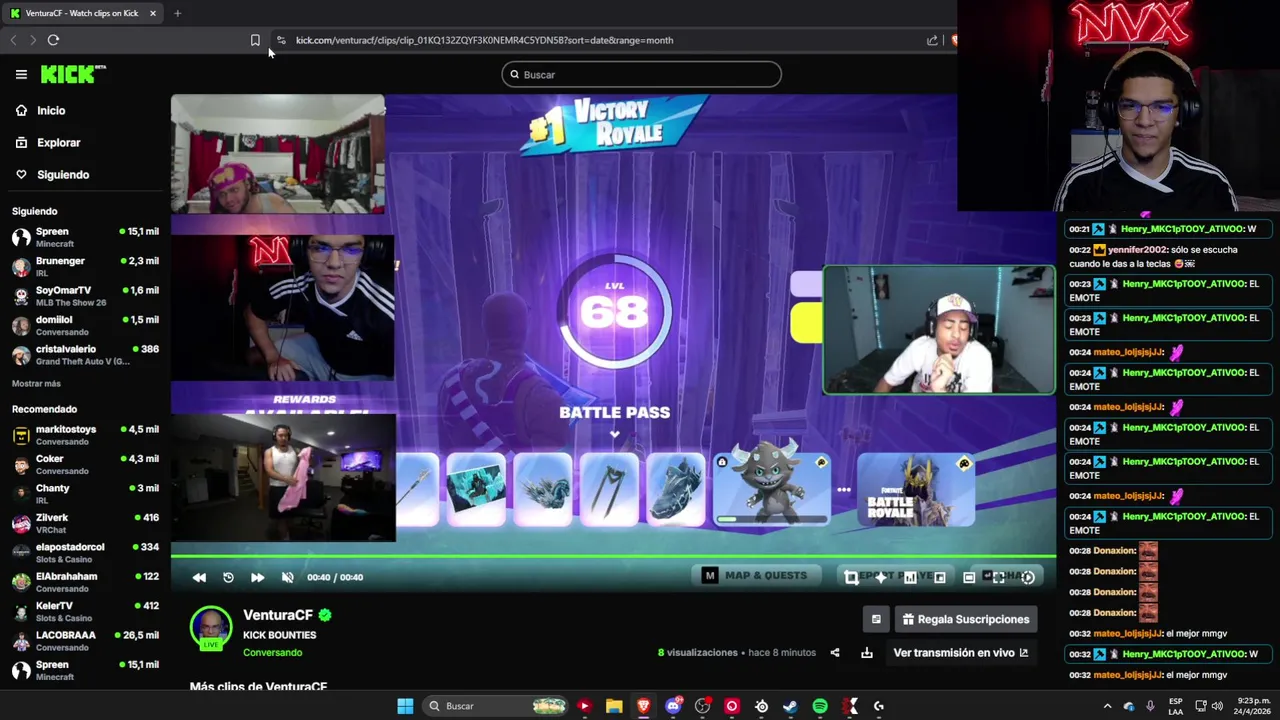Viewport: 1280px width, 720px height.
Task: Select cristalvalerio in followed list
Action: coord(85,354)
